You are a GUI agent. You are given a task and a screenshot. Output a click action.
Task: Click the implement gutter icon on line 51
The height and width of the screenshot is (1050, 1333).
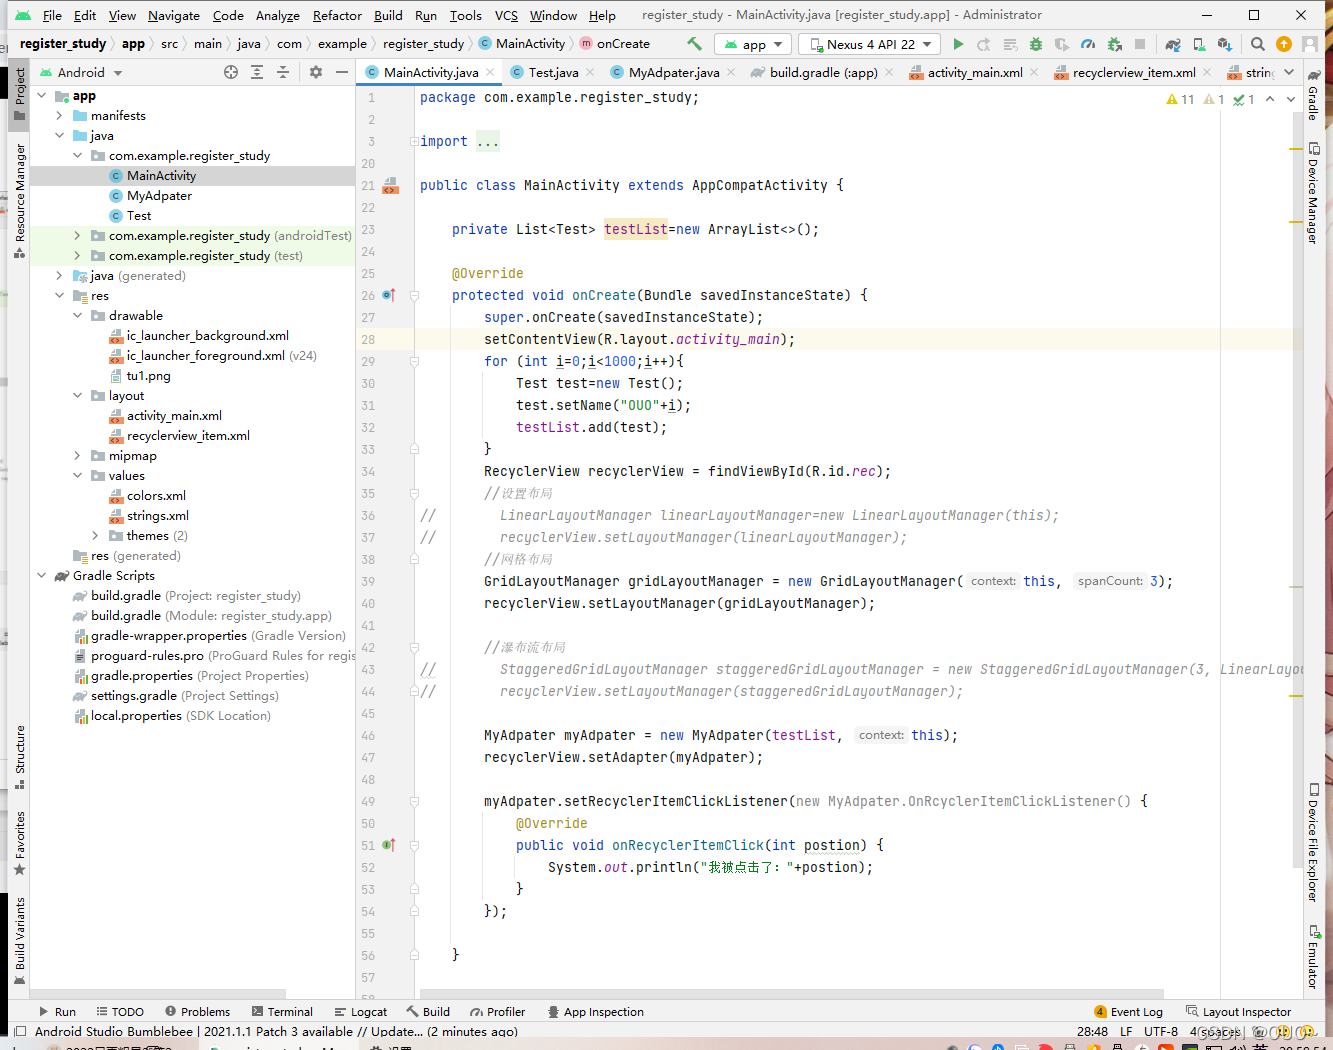click(389, 845)
